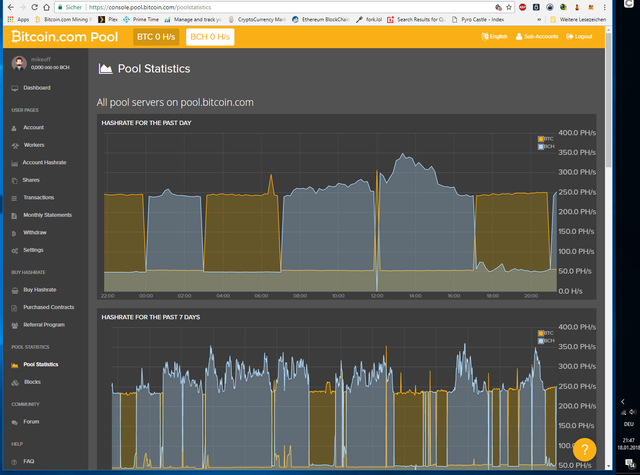Switch to BTC 0 H/s mode
The height and width of the screenshot is (475, 640).
point(156,37)
